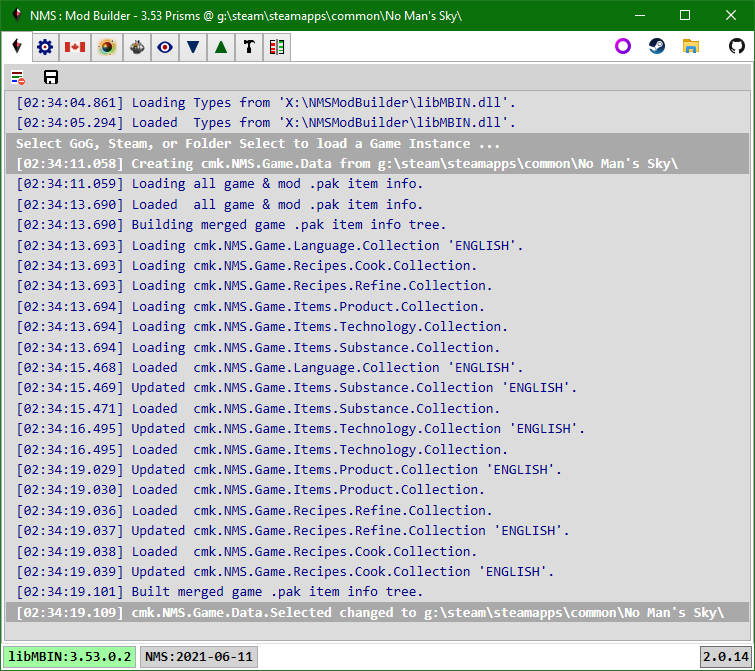
Task: Click the 2.0.14 version label
Action: [x=726, y=657]
